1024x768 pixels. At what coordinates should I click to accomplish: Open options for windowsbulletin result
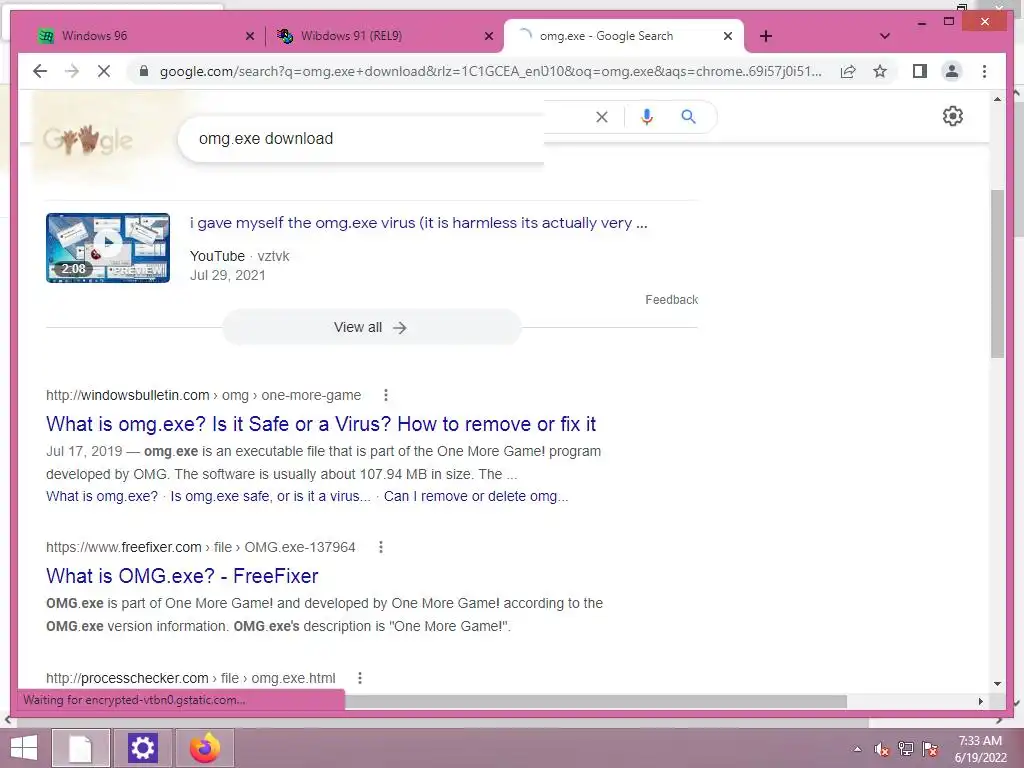coord(386,395)
